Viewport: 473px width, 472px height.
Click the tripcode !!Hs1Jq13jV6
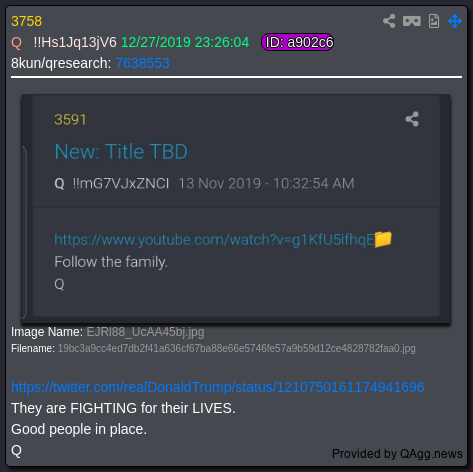(75, 43)
